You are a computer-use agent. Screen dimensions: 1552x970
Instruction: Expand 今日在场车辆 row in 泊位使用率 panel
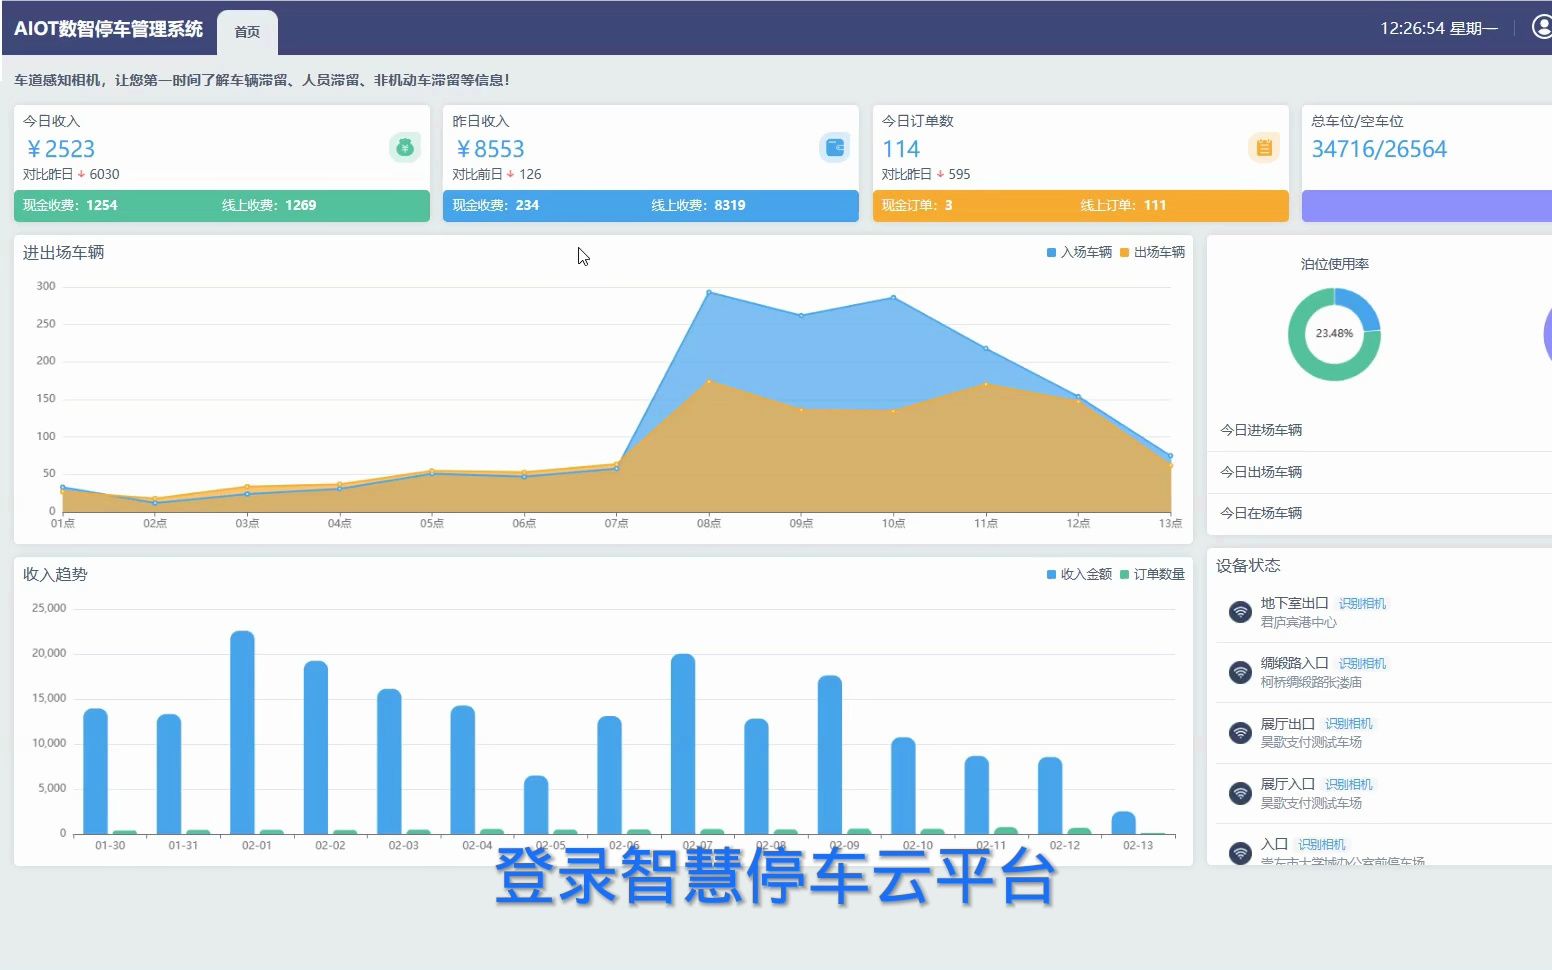(x=1263, y=512)
